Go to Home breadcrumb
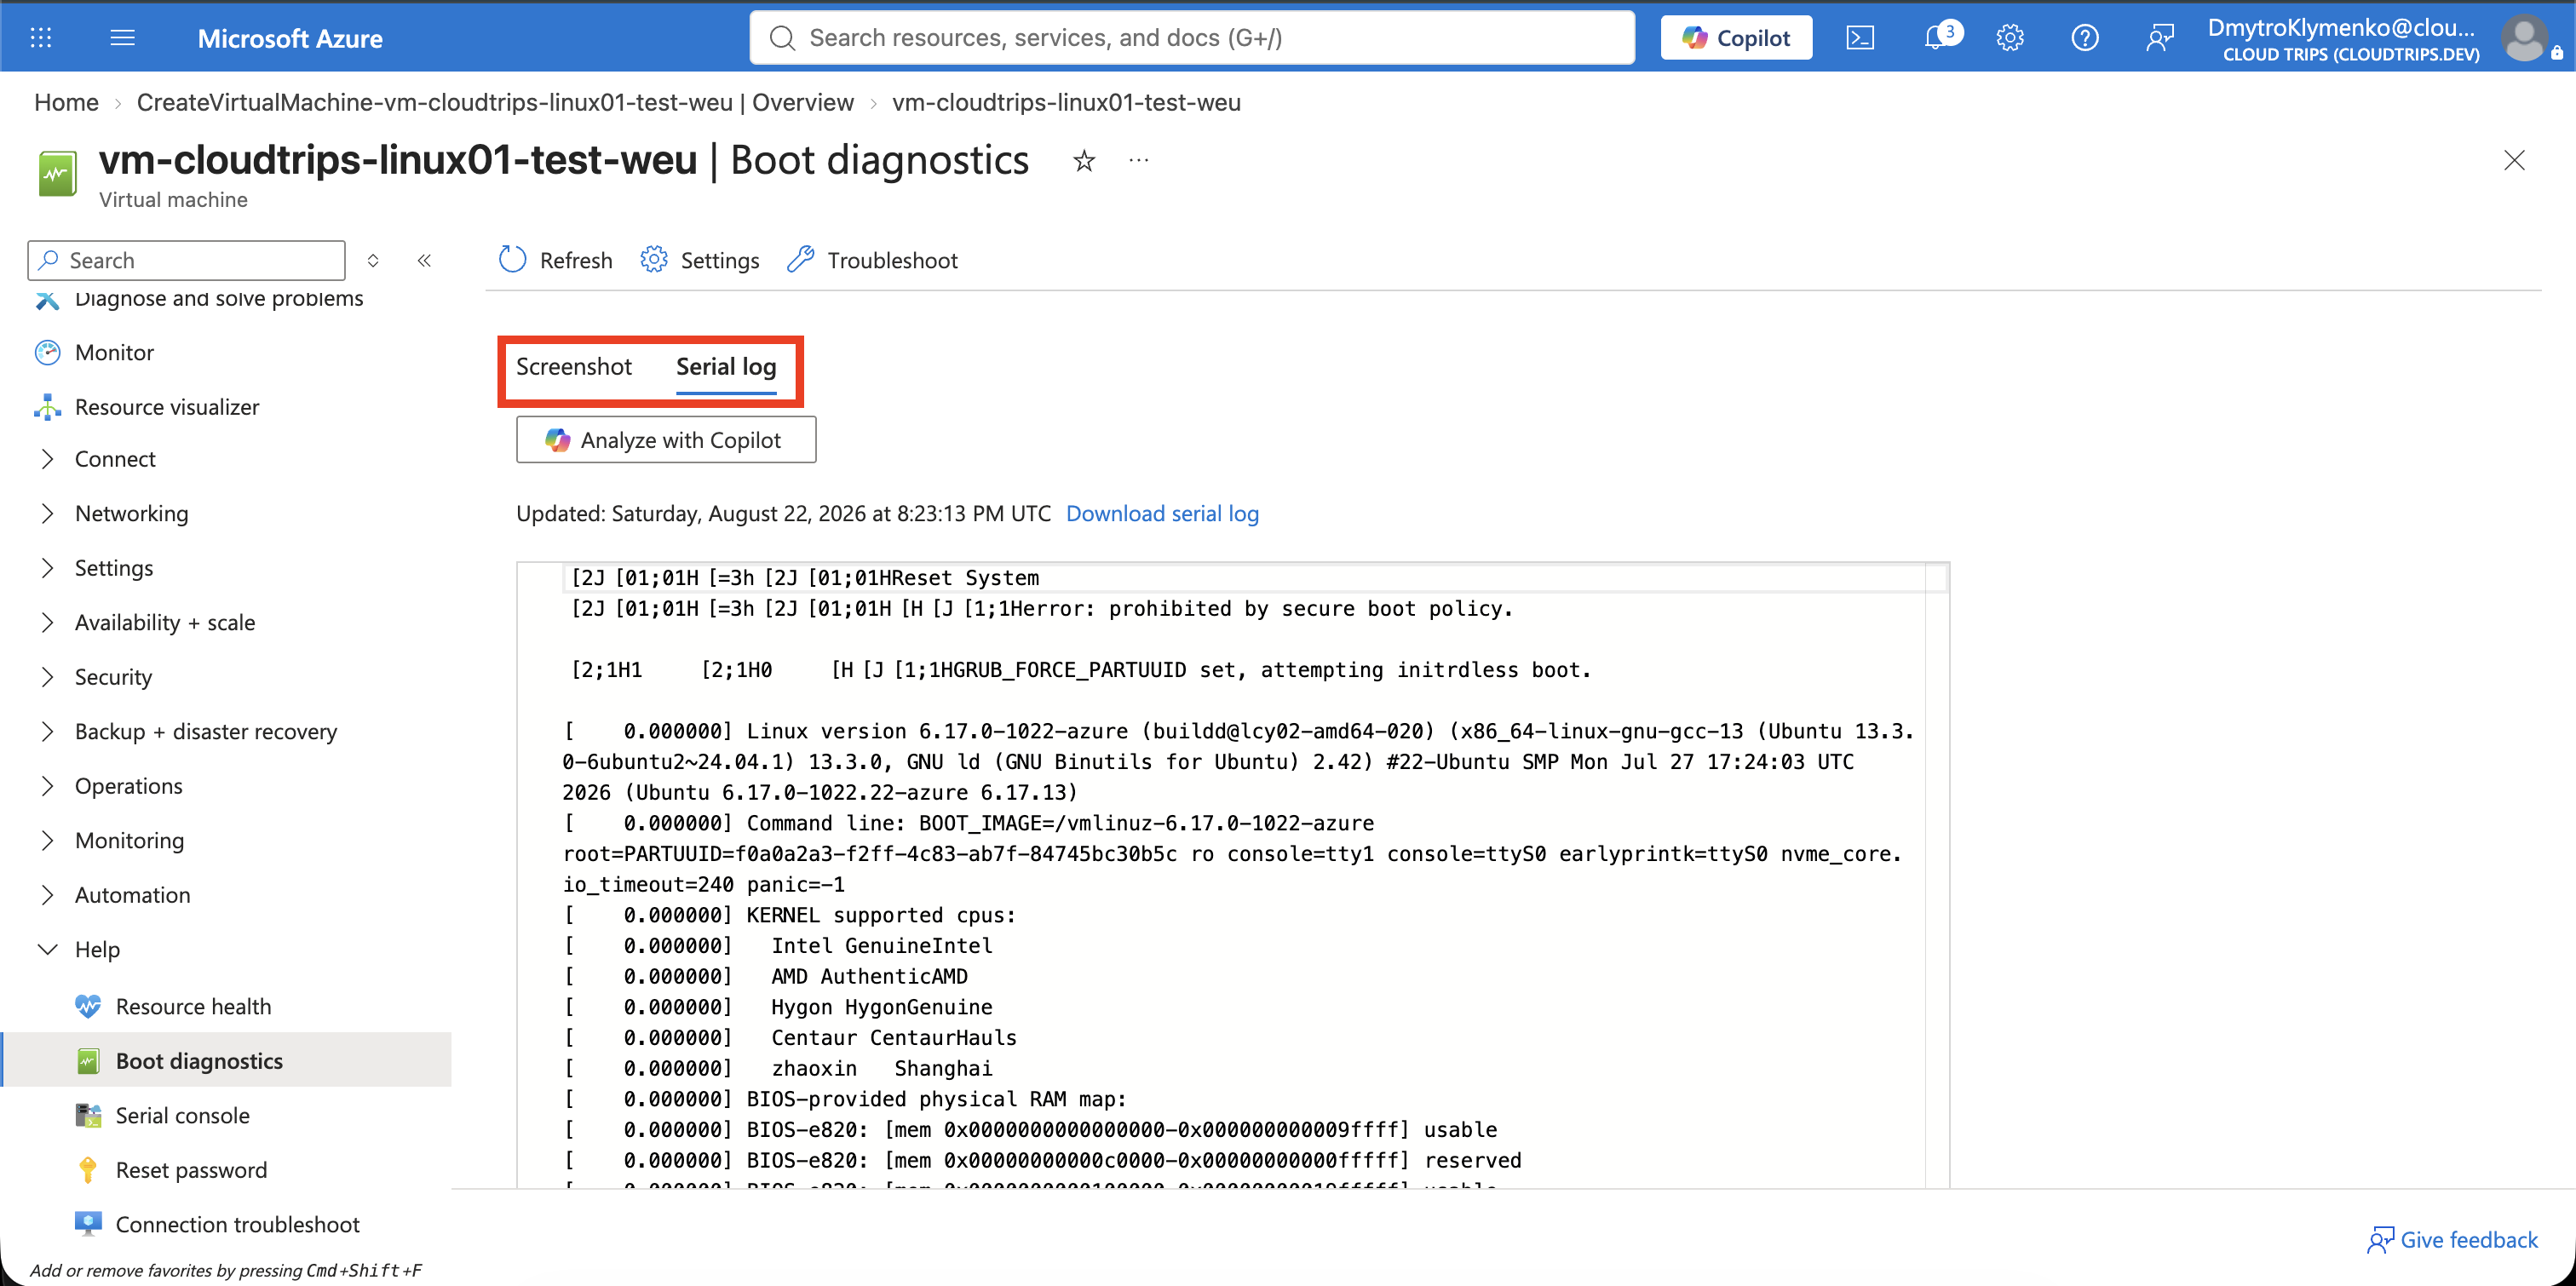 coord(66,102)
